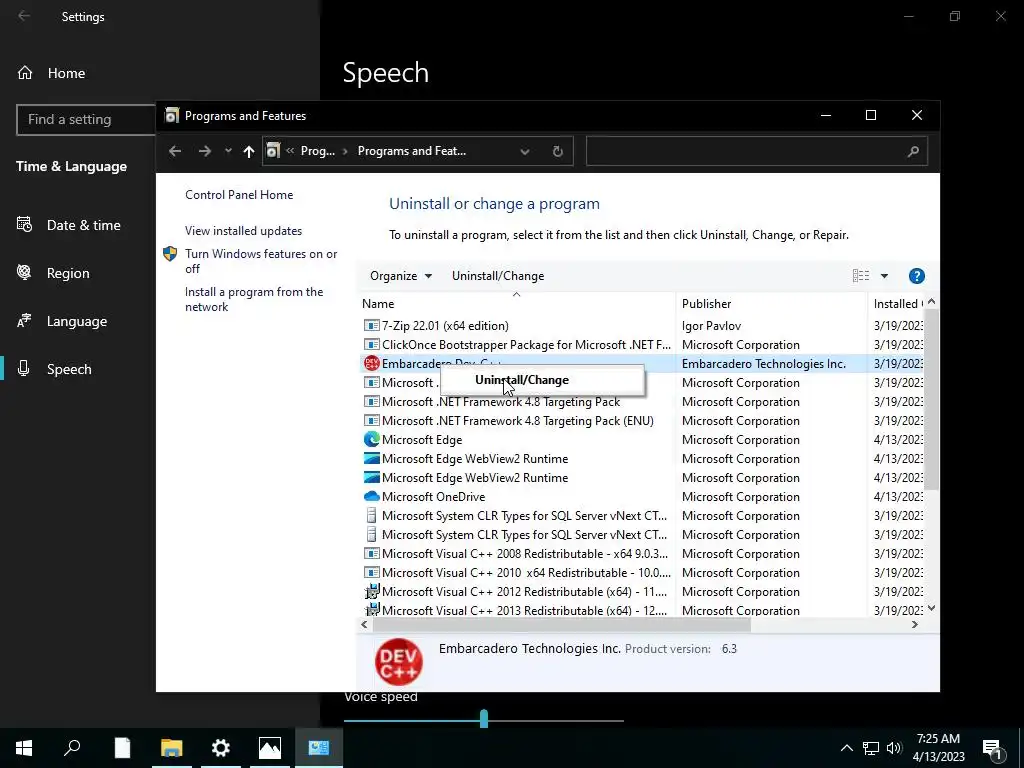Click Igor Pavlov publisher cell
Viewport: 1024px width, 768px height.
[x=711, y=325]
